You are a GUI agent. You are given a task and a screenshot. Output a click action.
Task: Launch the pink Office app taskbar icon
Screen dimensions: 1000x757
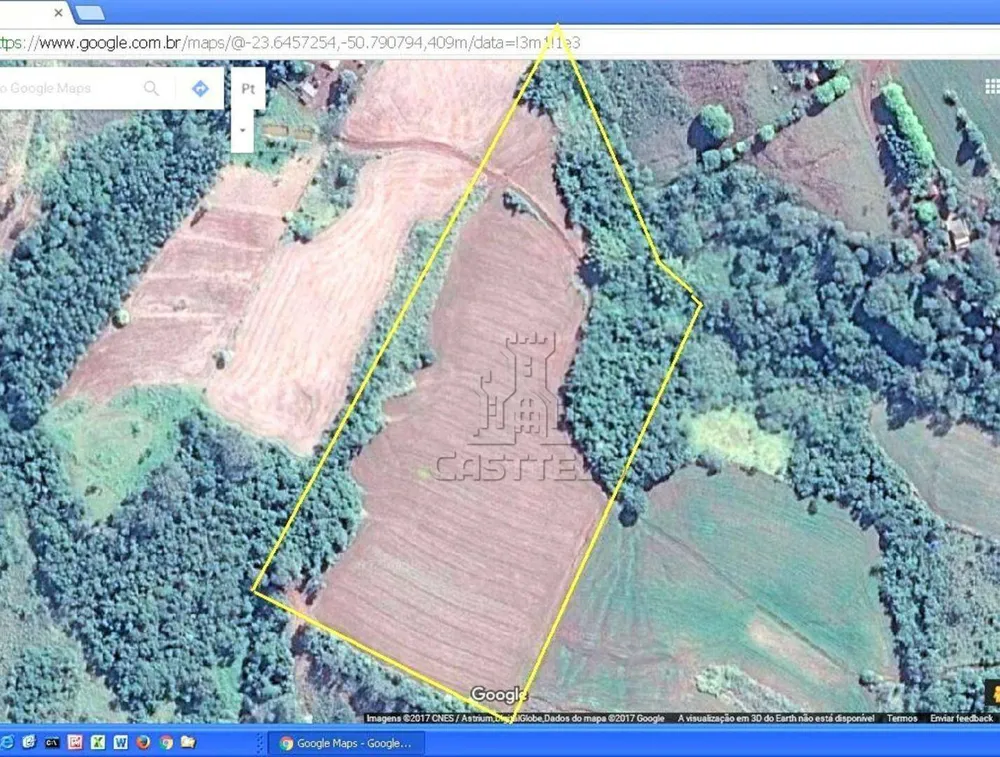[x=75, y=742]
